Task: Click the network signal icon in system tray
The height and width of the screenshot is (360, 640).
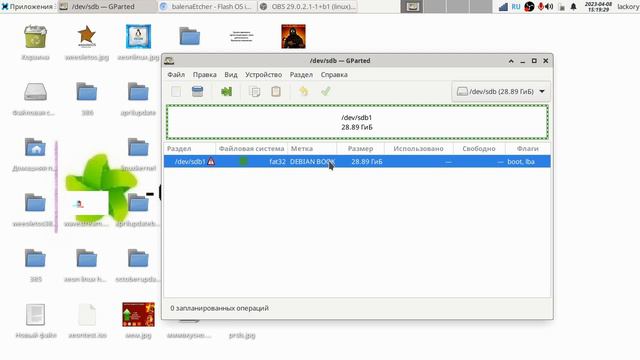Action: point(504,7)
